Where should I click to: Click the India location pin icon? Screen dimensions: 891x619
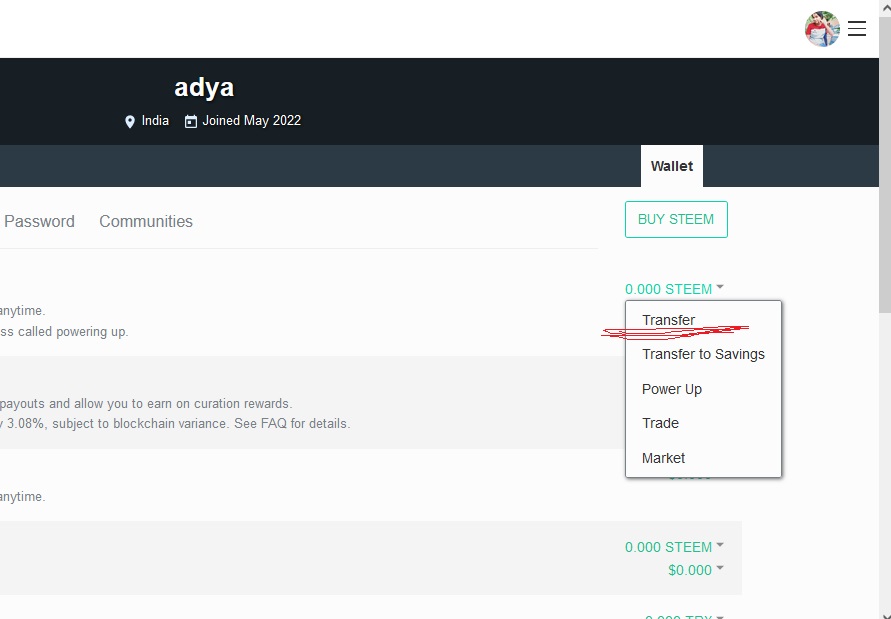[130, 121]
